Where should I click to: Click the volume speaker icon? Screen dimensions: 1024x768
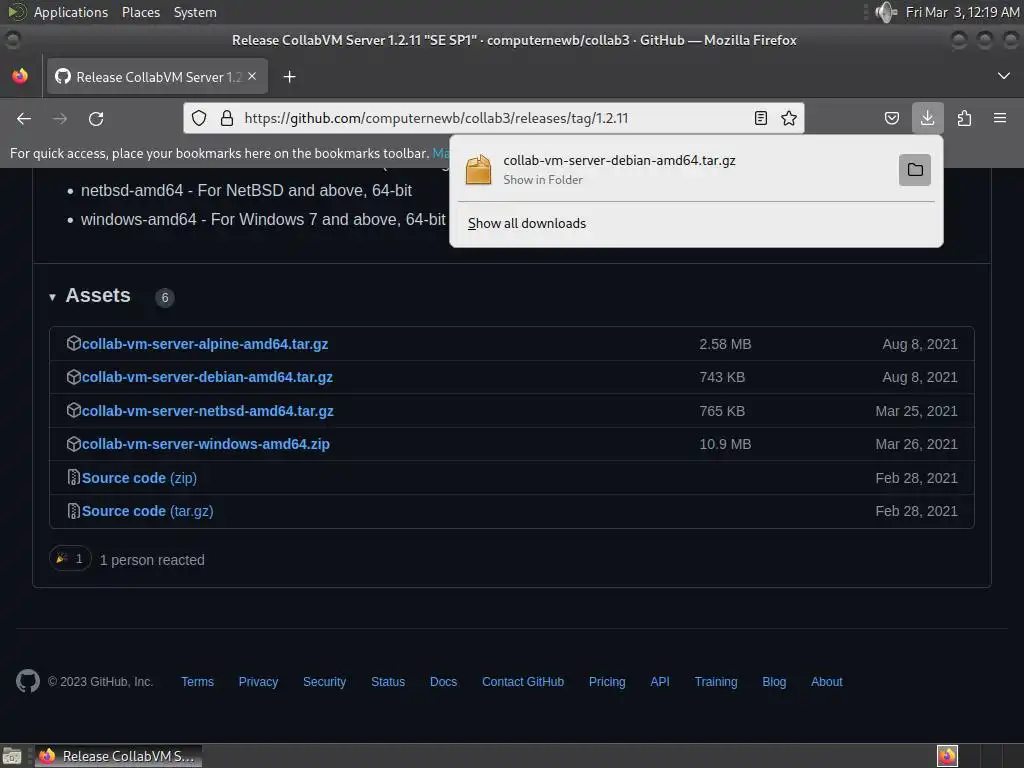(x=886, y=12)
